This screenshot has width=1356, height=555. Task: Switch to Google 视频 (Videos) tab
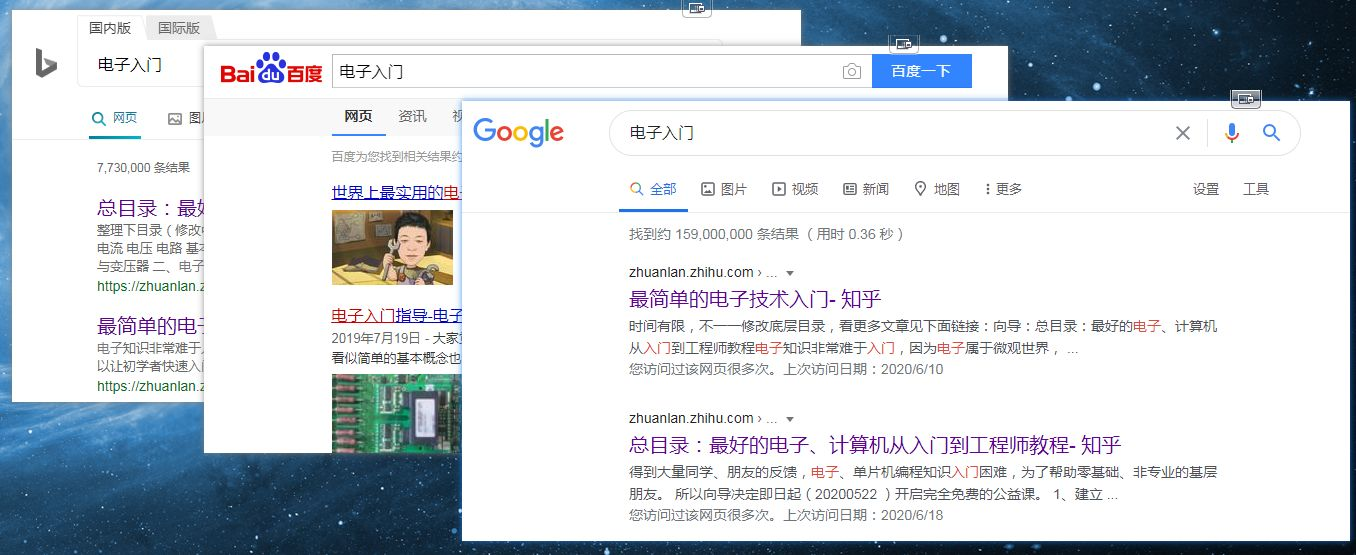pyautogui.click(x=795, y=189)
